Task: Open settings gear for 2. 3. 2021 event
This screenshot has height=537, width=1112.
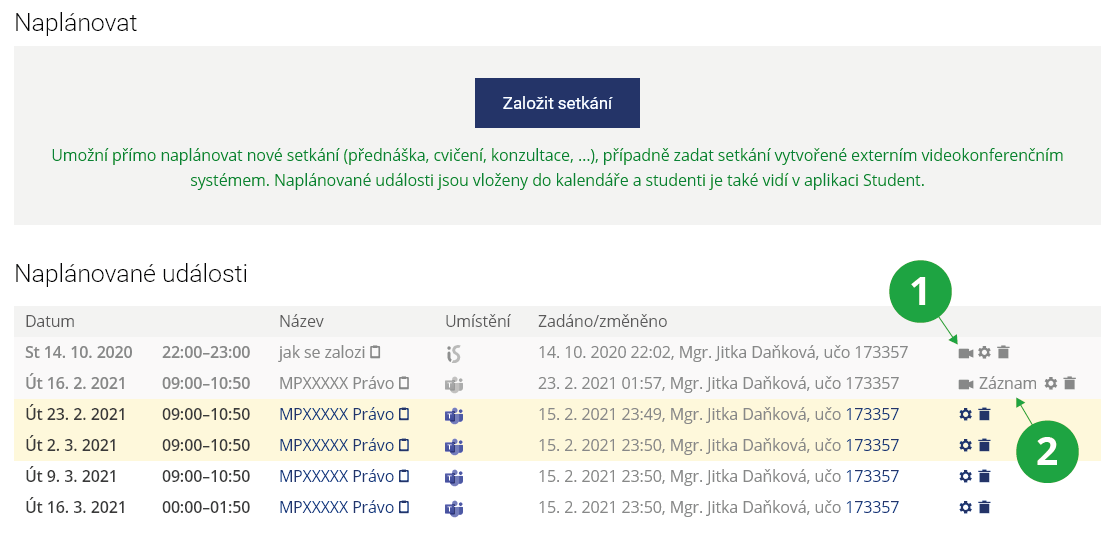Action: click(965, 445)
